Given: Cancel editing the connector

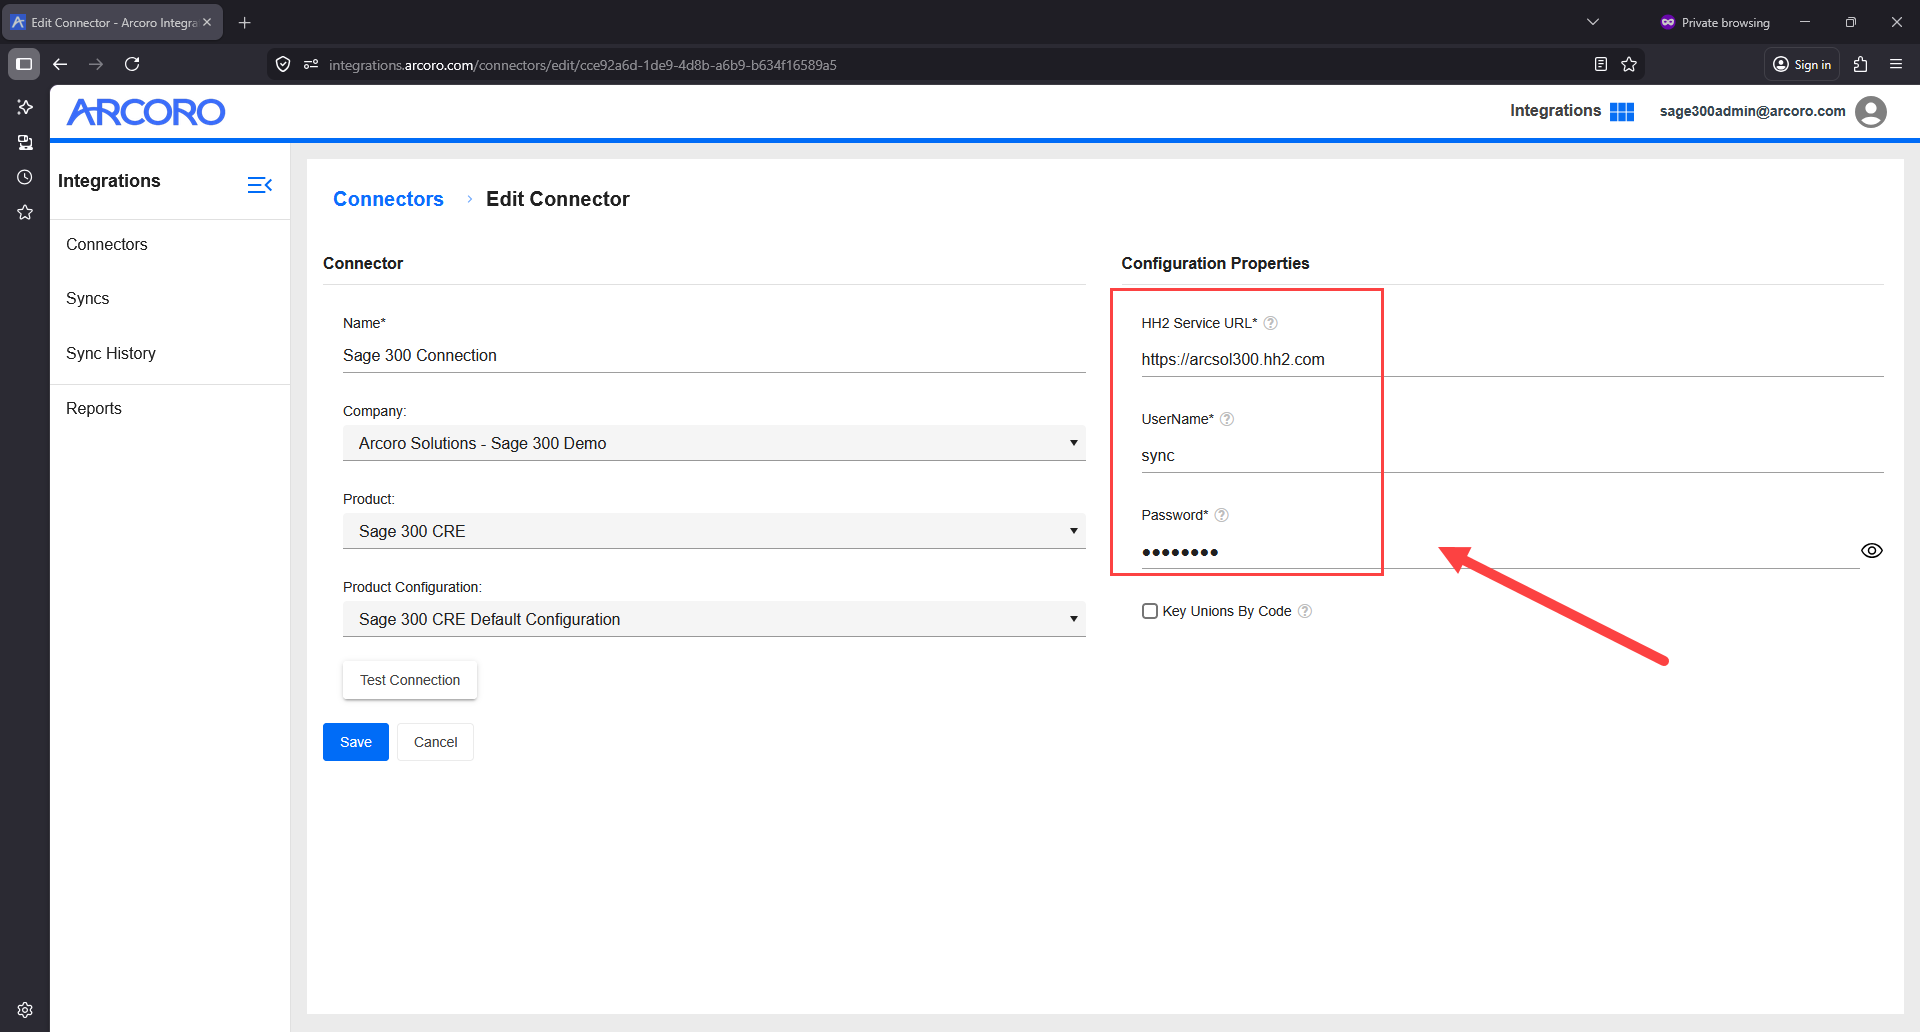Looking at the screenshot, I should (436, 742).
